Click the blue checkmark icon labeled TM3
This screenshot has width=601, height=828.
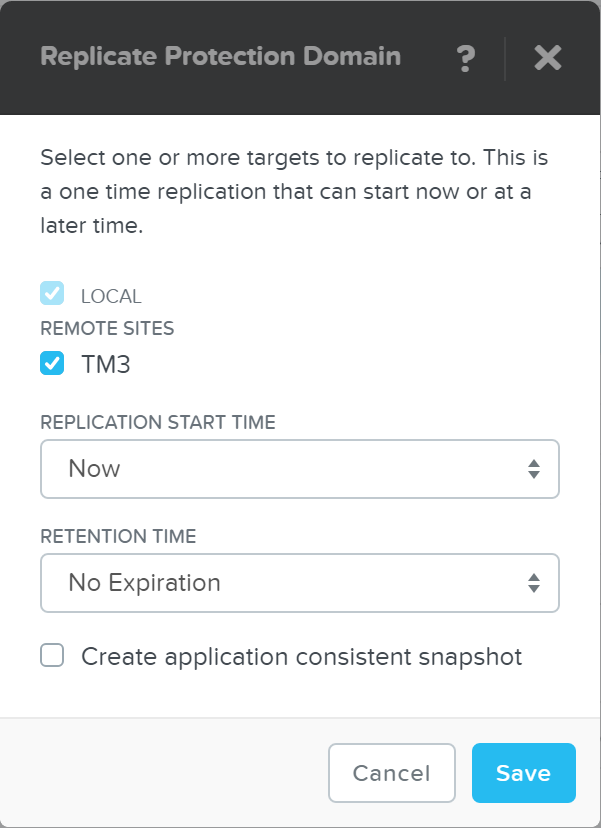52,363
